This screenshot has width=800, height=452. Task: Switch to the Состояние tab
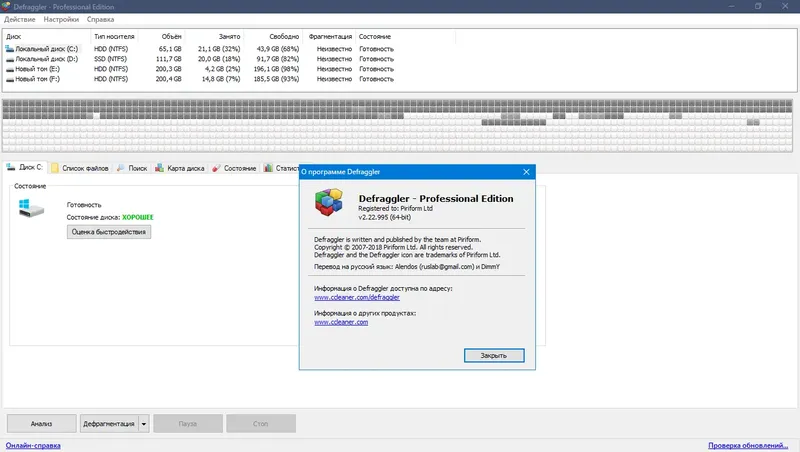coord(234,168)
